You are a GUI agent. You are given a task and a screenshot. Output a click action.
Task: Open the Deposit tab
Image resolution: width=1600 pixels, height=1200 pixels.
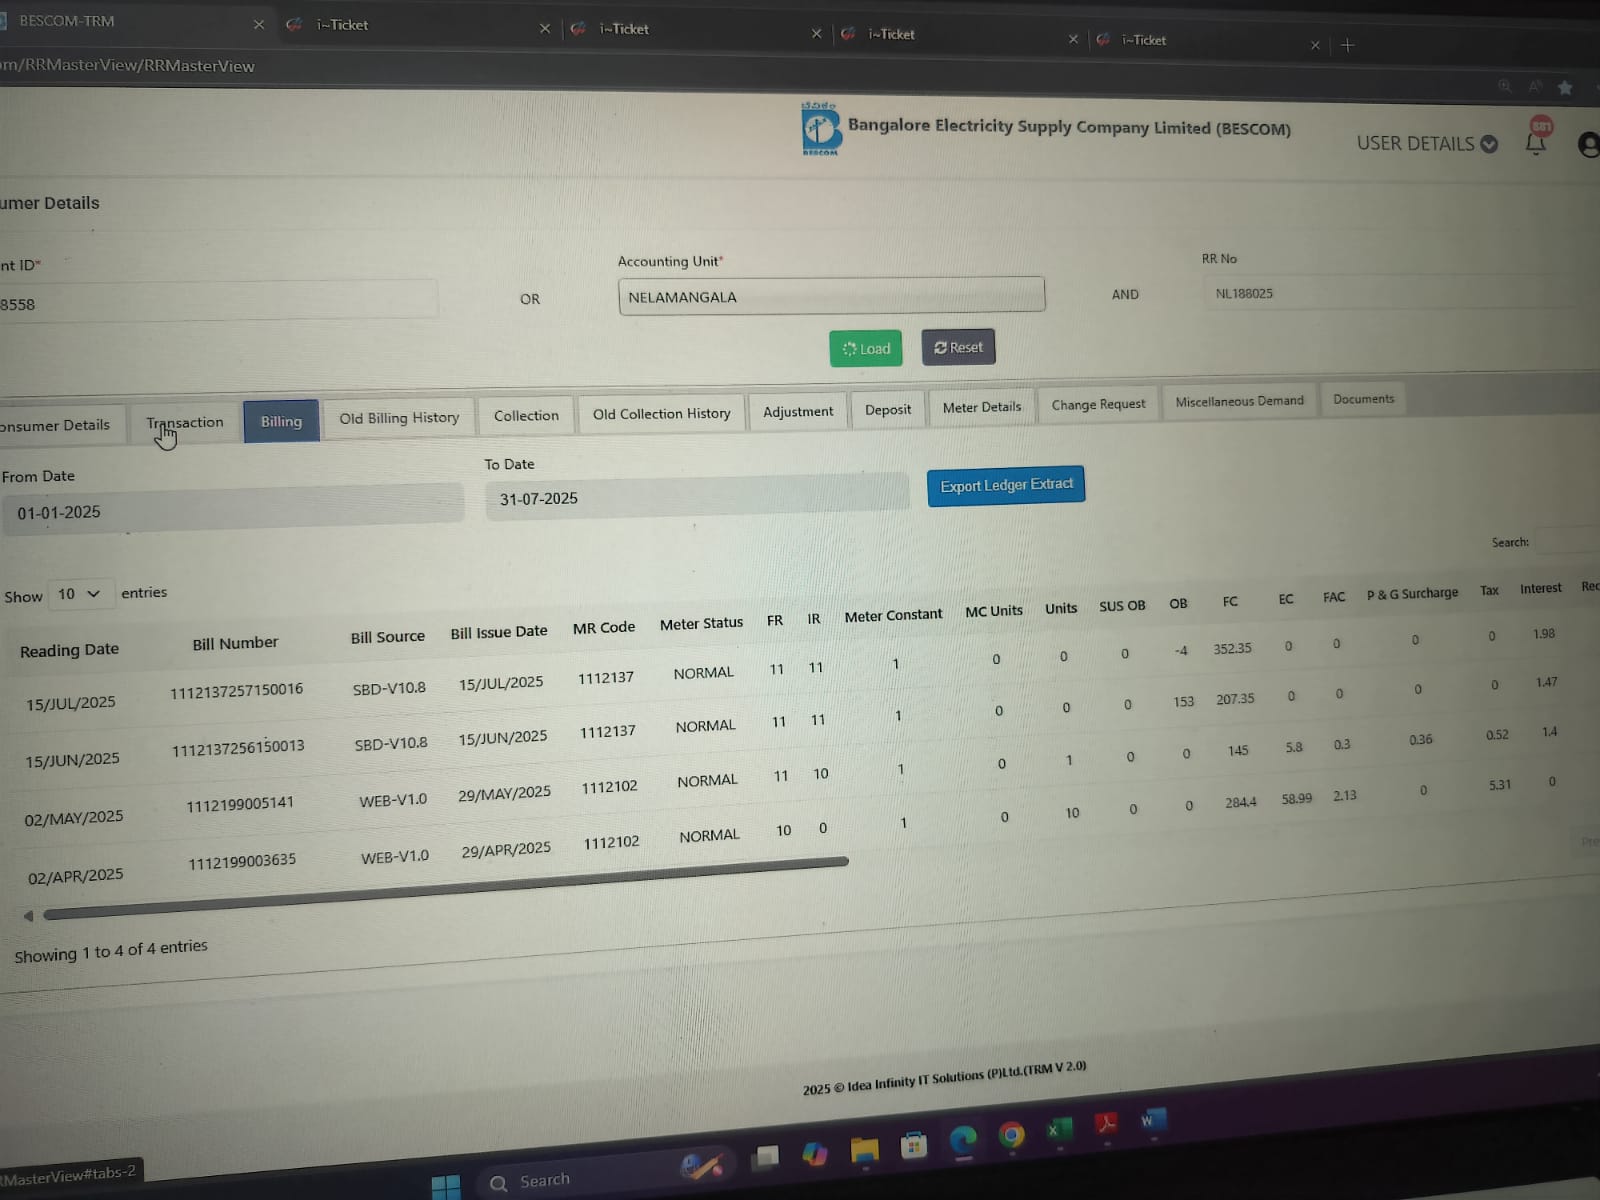click(x=888, y=409)
